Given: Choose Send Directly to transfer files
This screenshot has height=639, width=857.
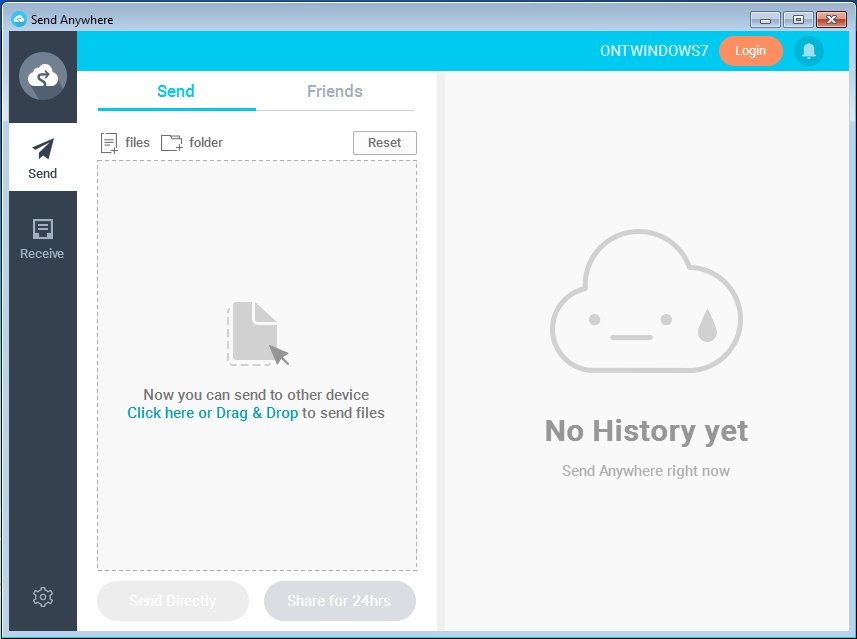Looking at the screenshot, I should tap(172, 601).
